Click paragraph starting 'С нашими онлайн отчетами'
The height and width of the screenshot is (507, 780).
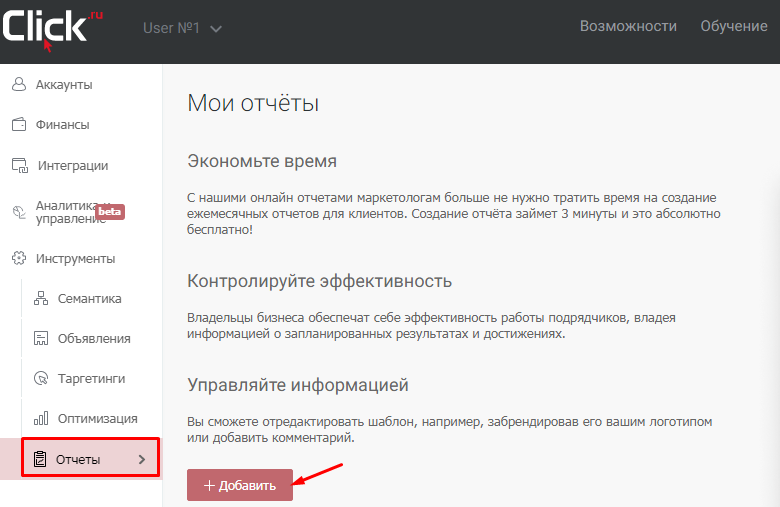454,213
